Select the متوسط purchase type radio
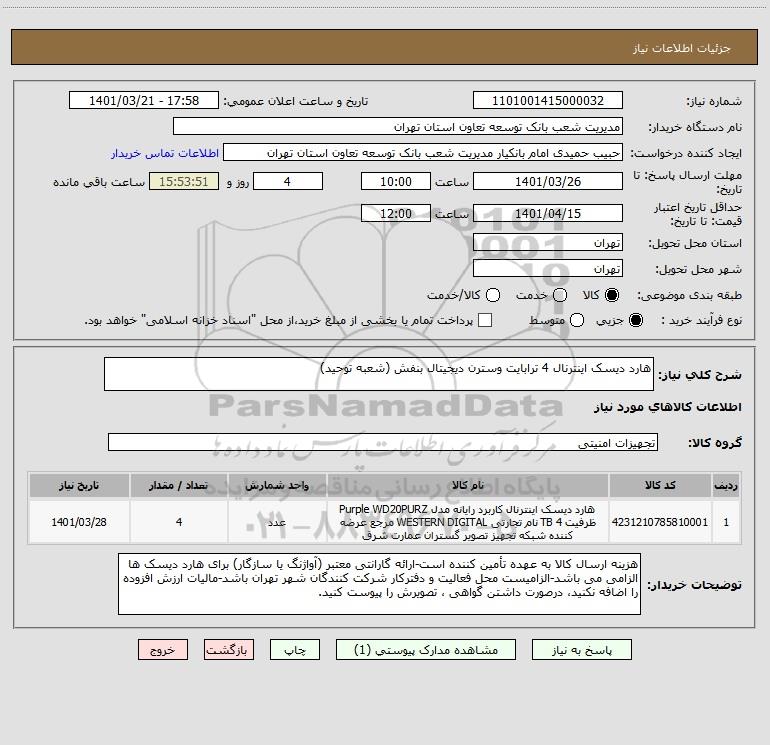This screenshot has width=770, height=745. tap(577, 320)
